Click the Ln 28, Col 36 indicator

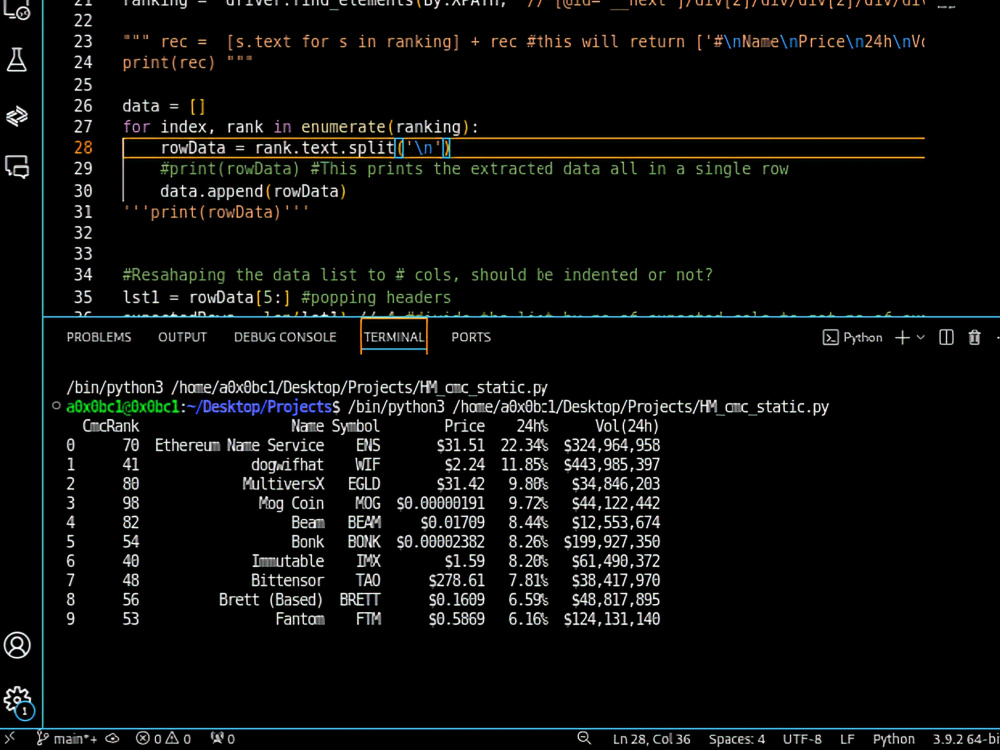coord(651,739)
